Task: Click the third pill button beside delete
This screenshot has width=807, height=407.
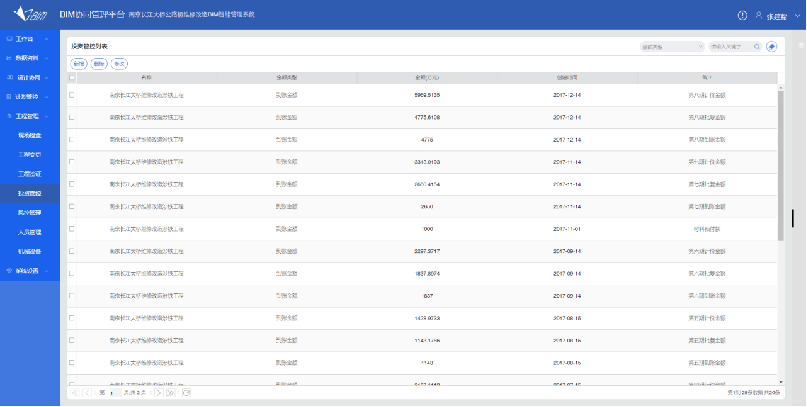Action: pos(119,64)
